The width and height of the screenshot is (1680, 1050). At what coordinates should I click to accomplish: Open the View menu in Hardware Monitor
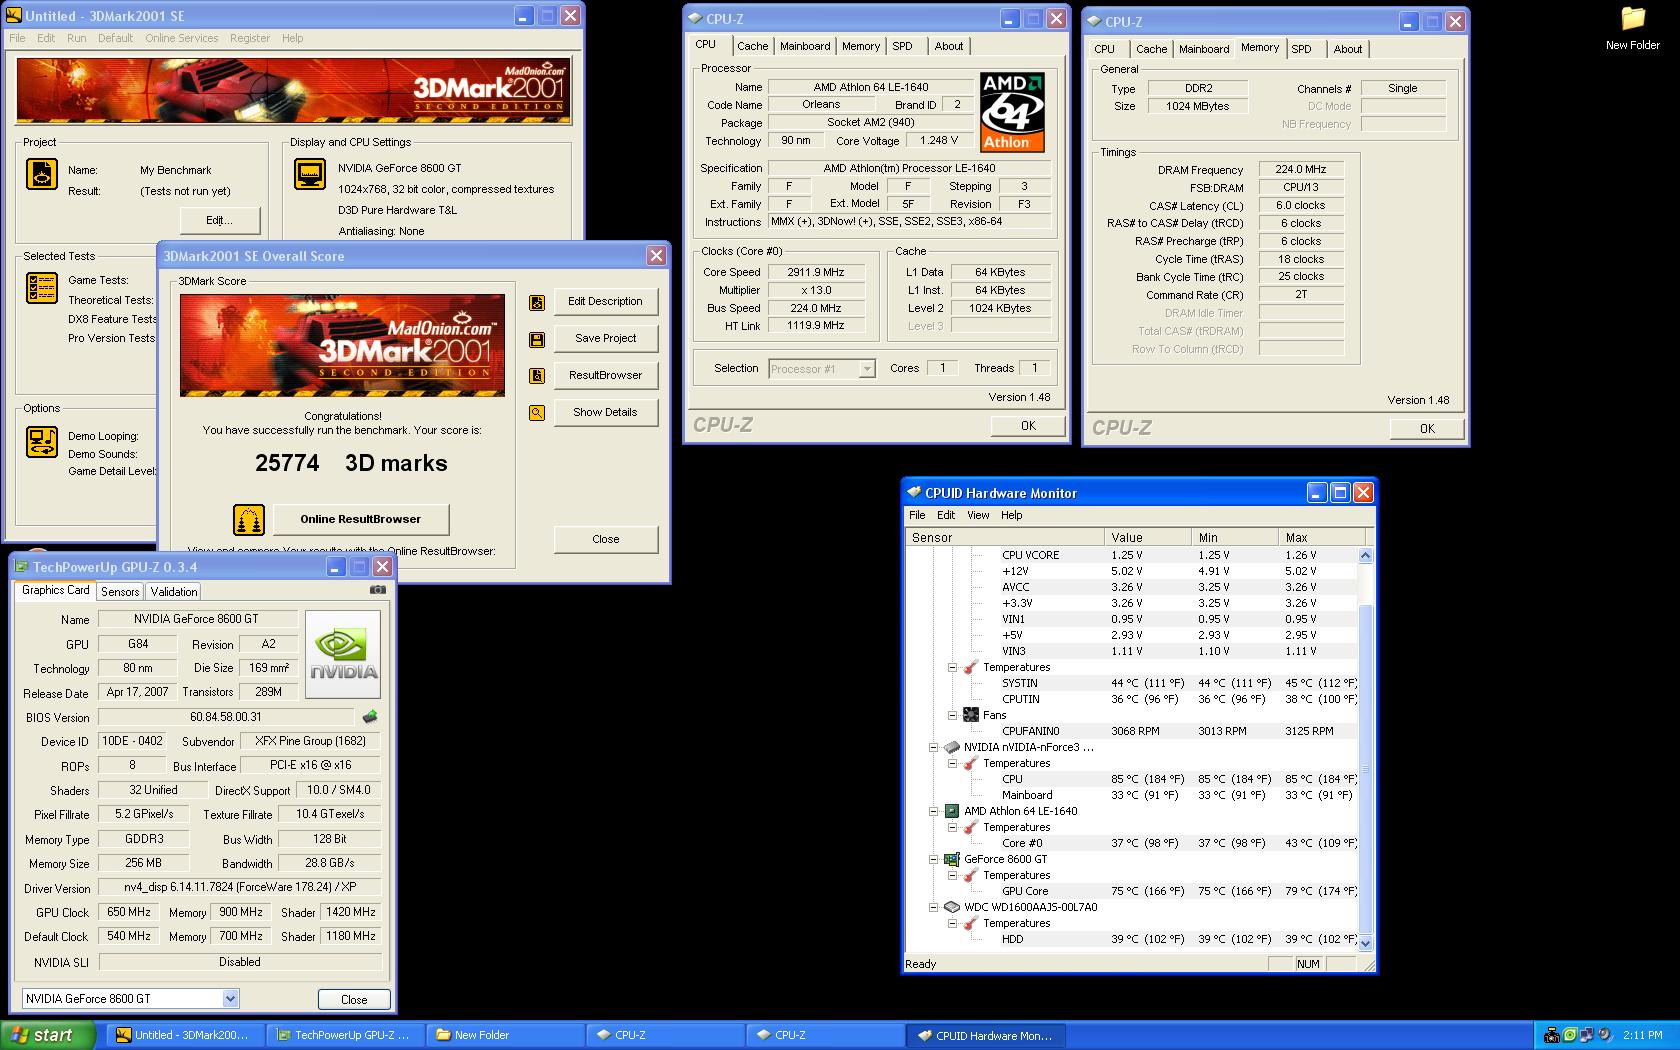coord(978,515)
